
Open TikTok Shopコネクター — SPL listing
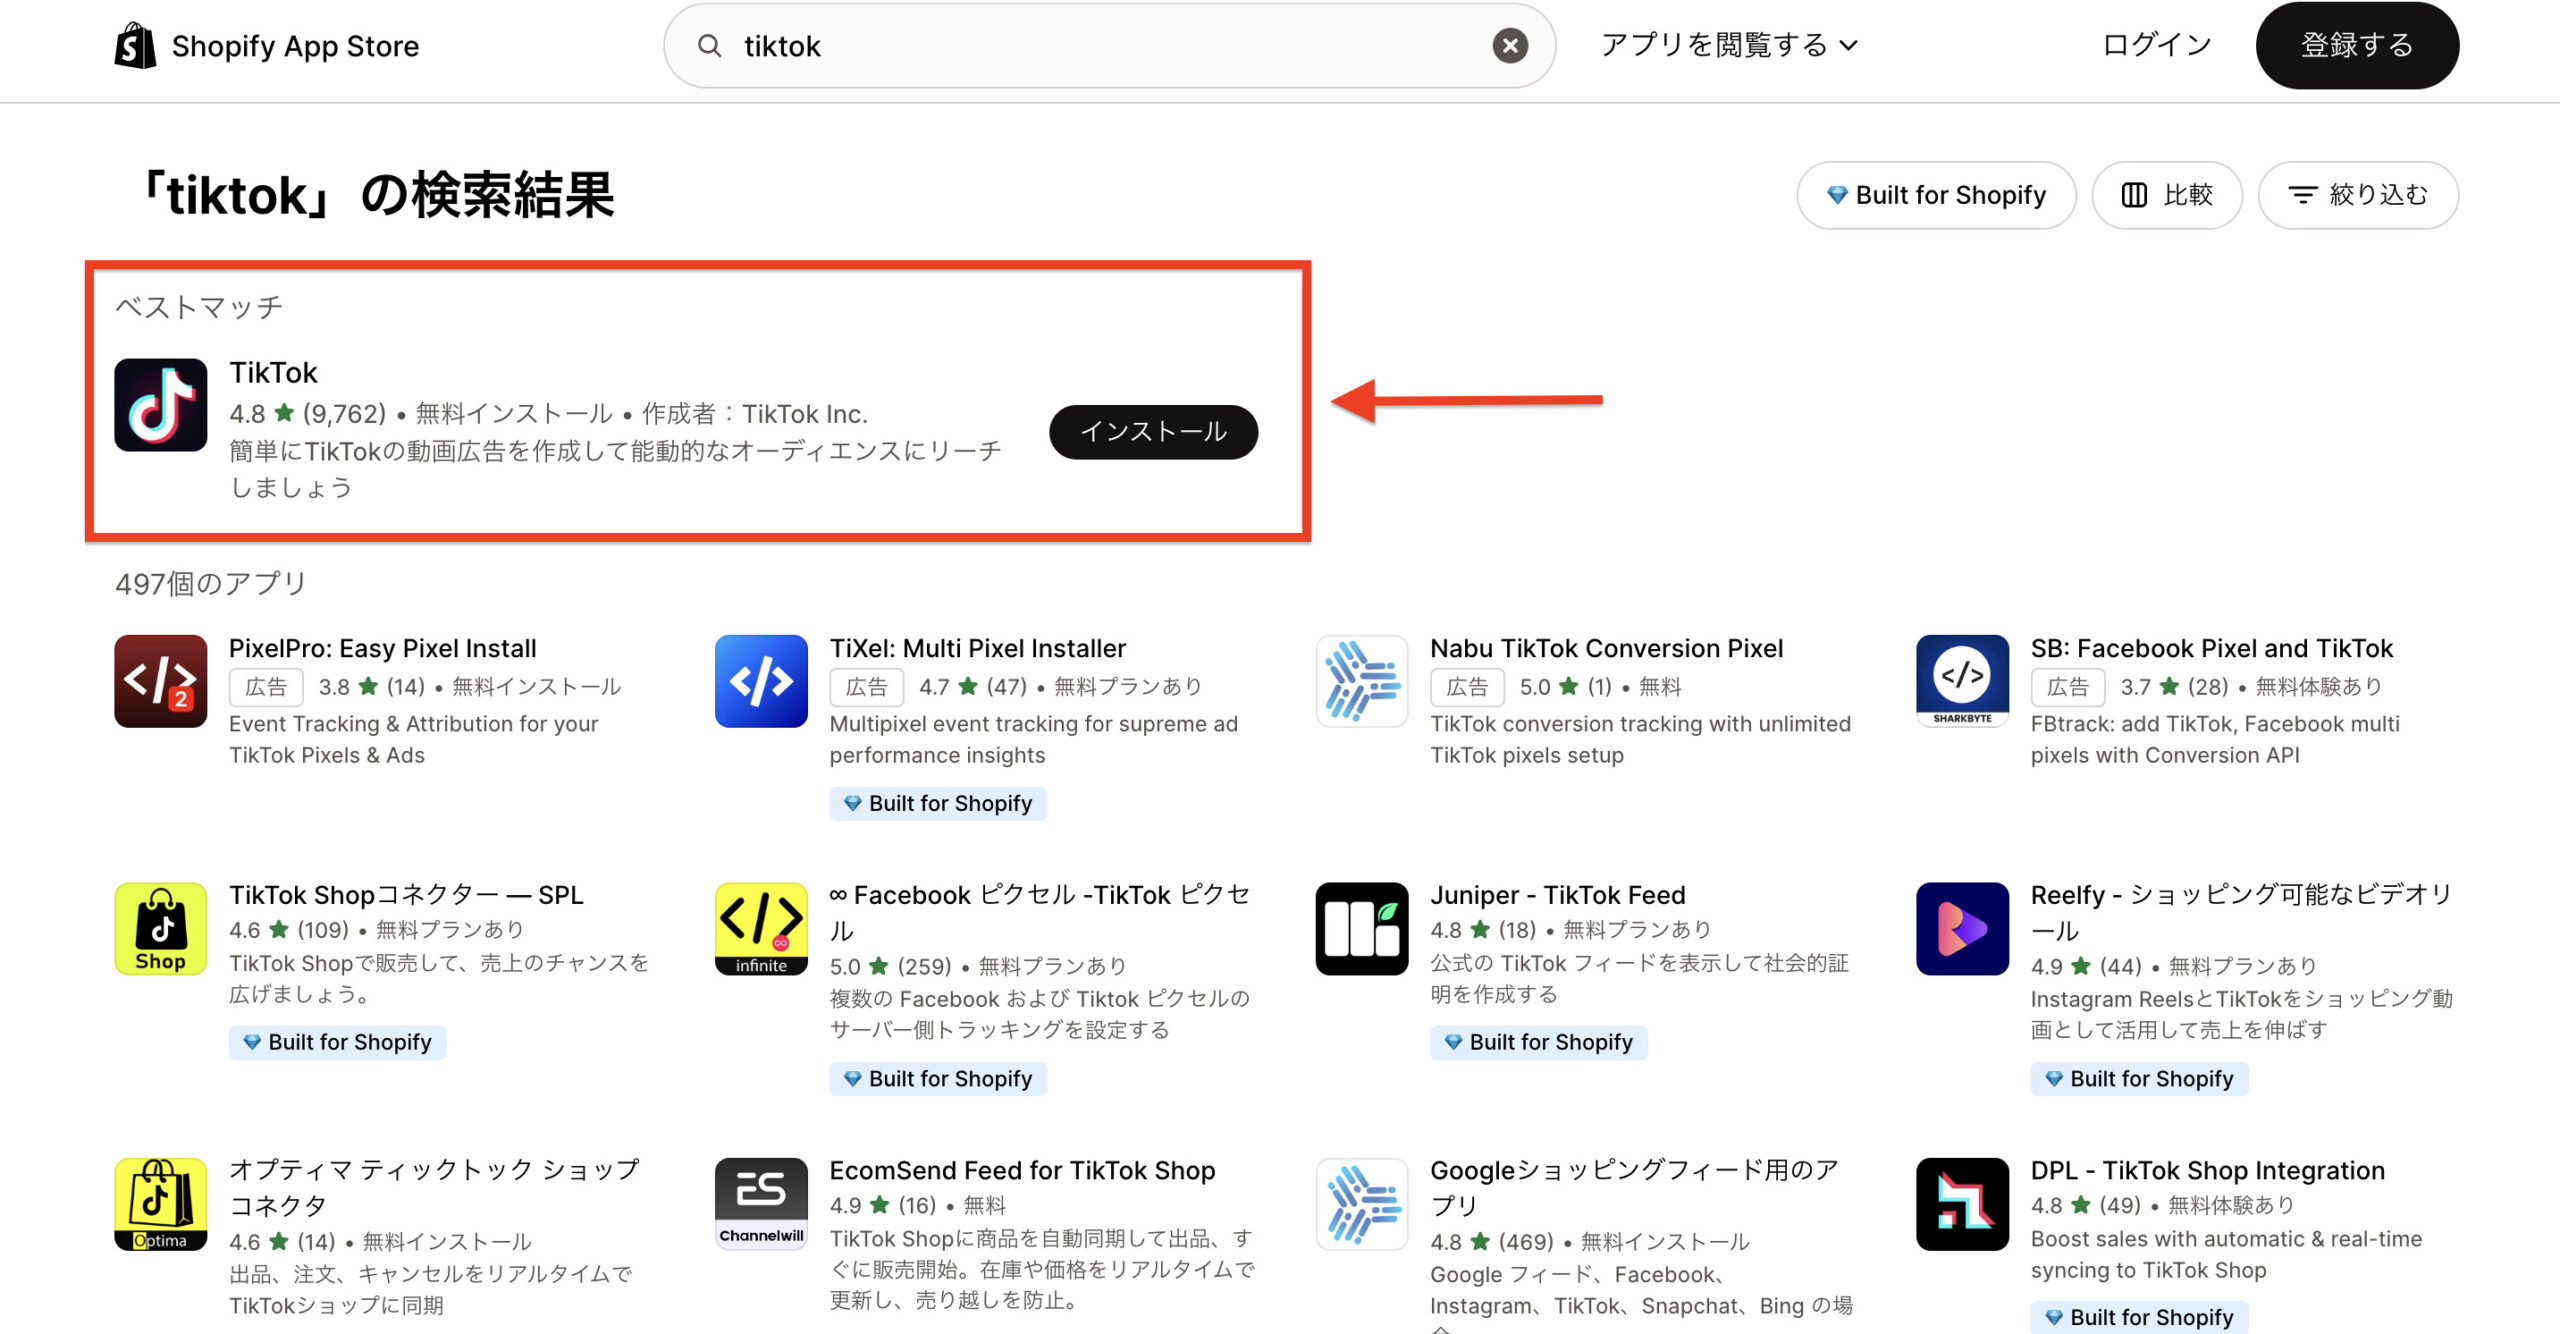(x=406, y=895)
